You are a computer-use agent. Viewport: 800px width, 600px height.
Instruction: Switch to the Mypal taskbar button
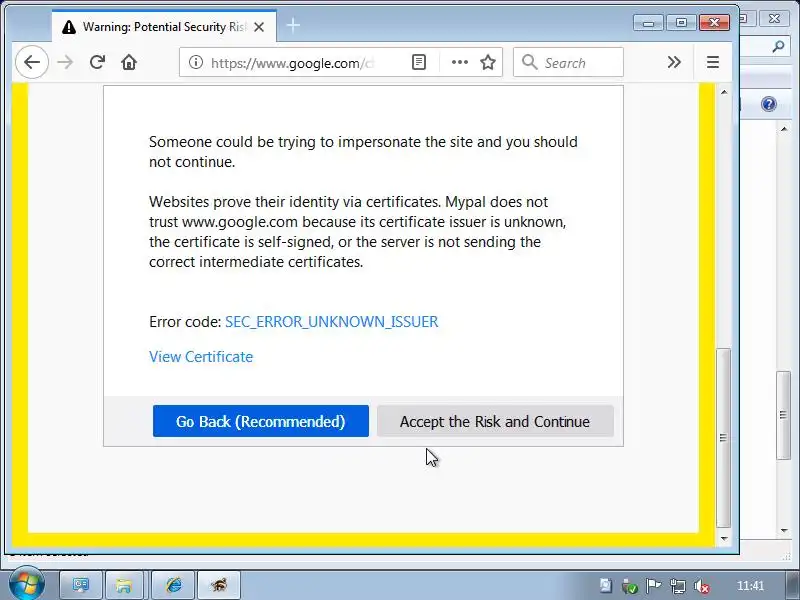click(219, 585)
